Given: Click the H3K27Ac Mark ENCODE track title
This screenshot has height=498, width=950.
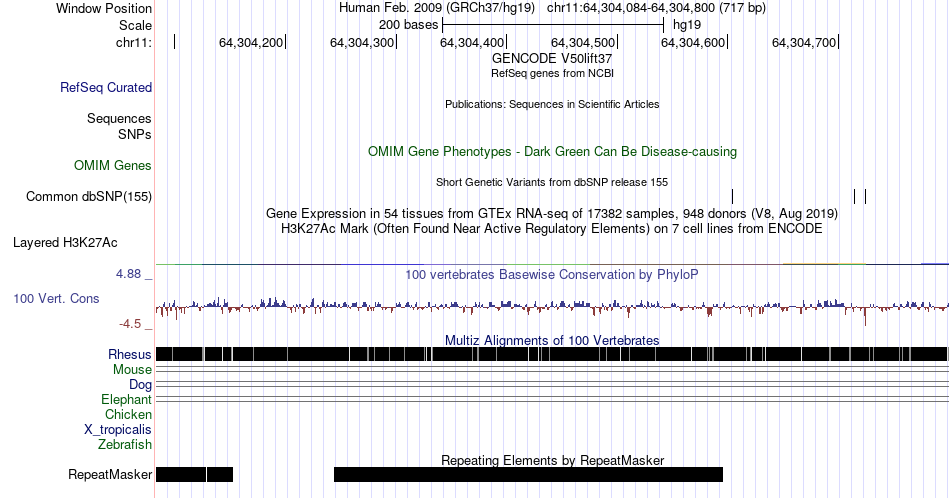Looking at the screenshot, I should coord(552,229).
